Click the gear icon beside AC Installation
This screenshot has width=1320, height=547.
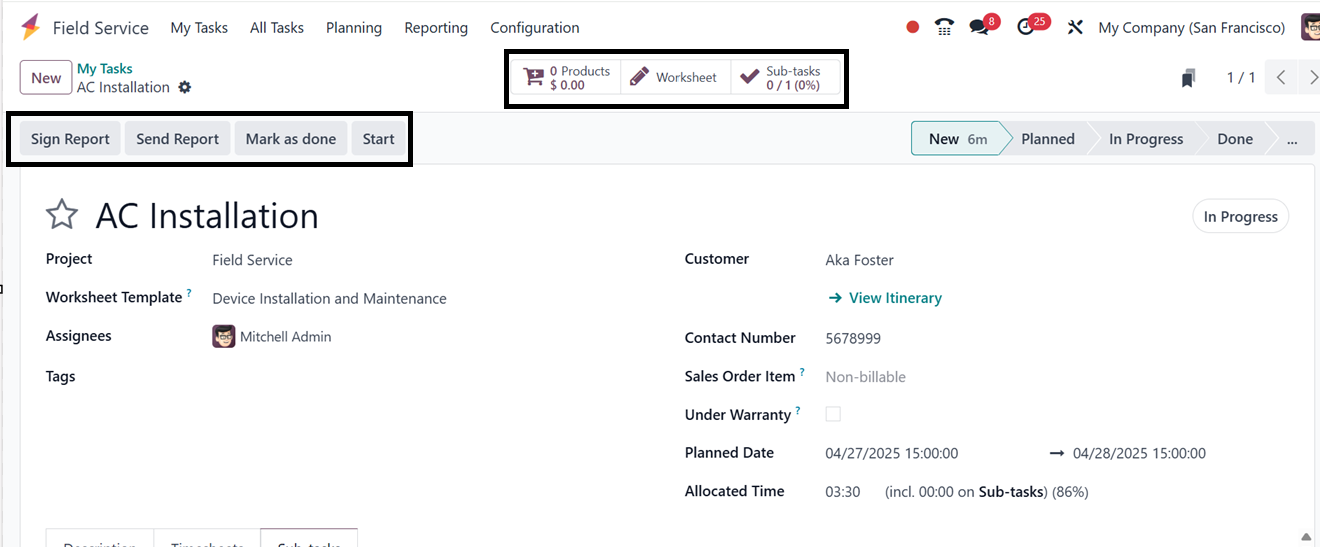184,88
